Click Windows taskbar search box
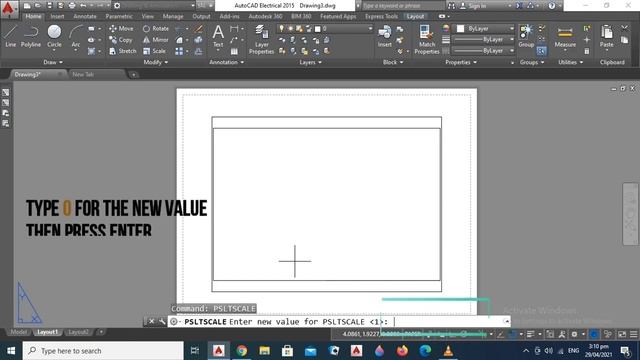 pos(103,351)
